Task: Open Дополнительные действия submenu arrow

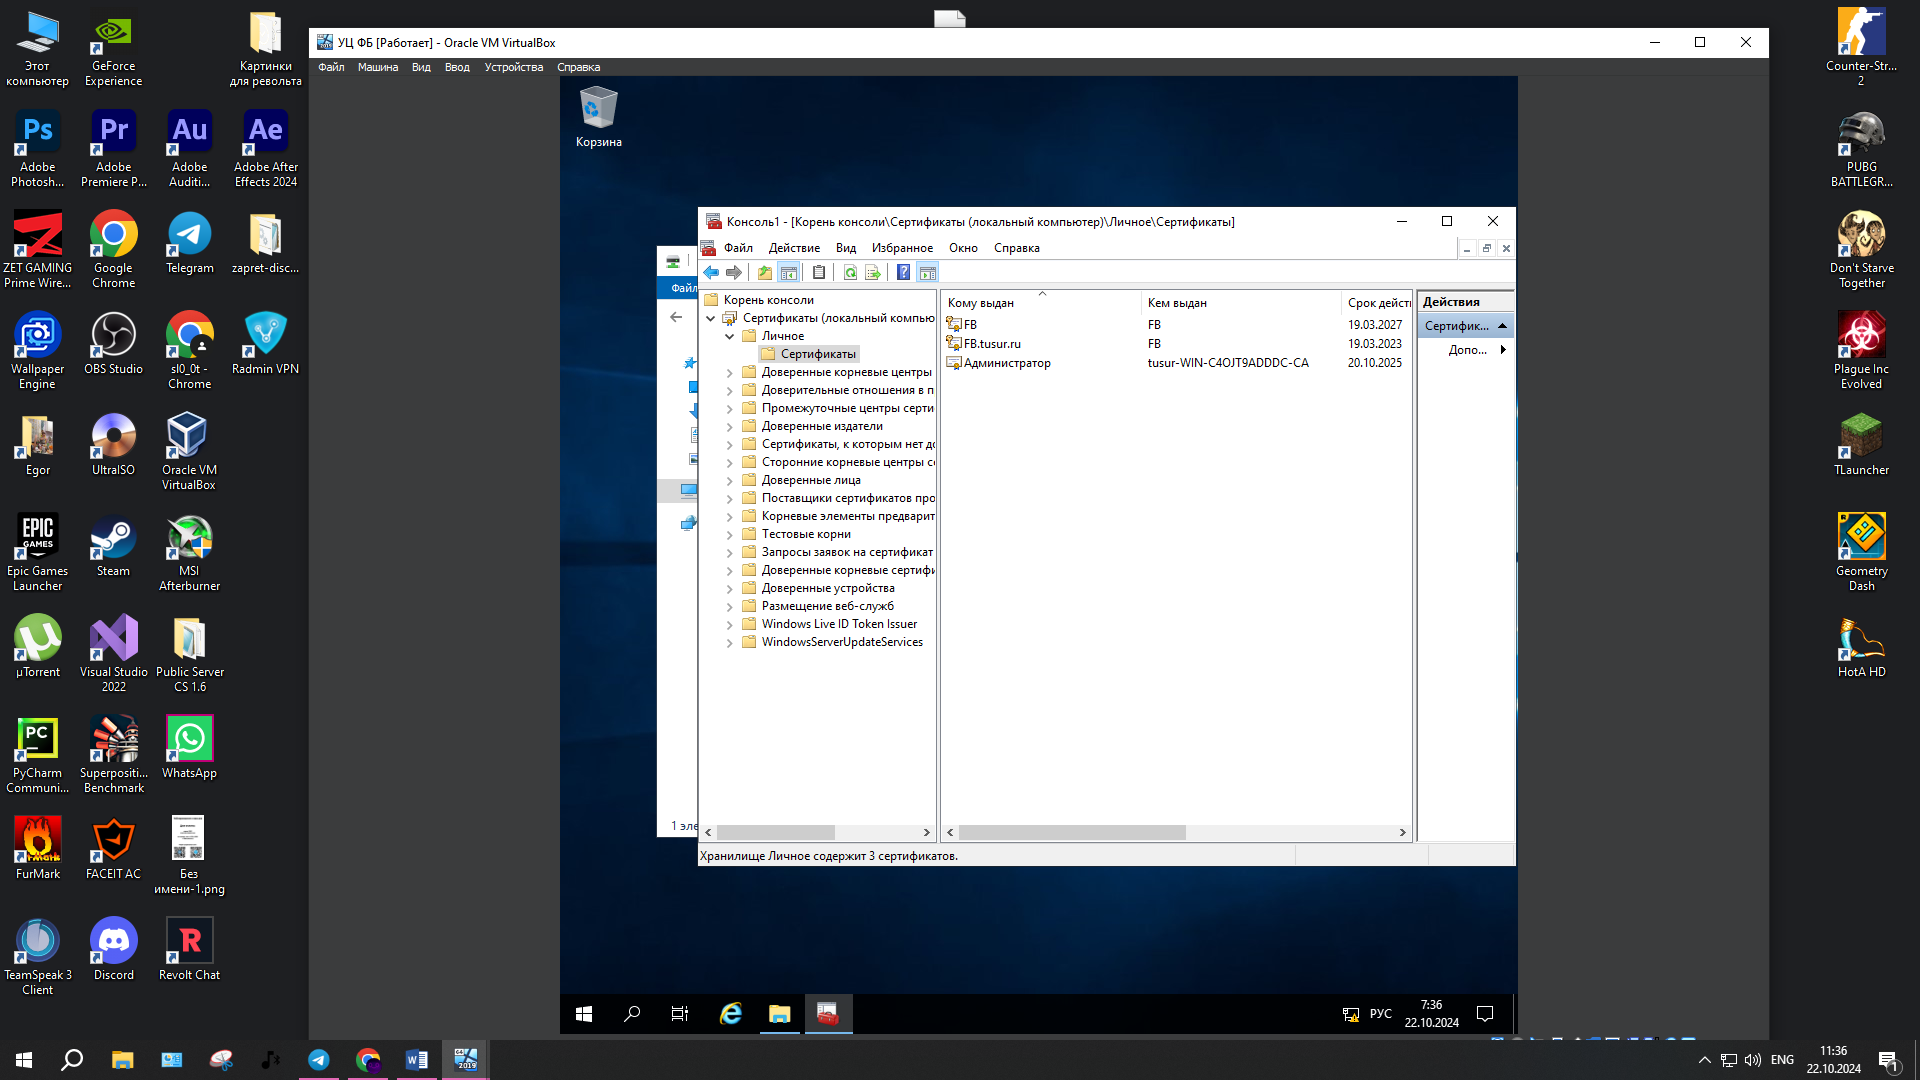Action: [1503, 350]
